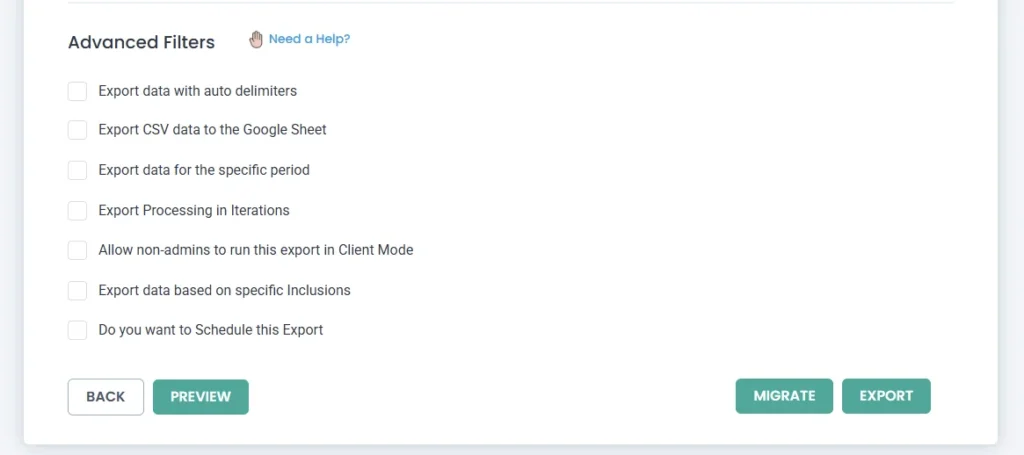The image size is (1024, 455).
Task: Click the PREVIEW button
Action: [x=200, y=396]
